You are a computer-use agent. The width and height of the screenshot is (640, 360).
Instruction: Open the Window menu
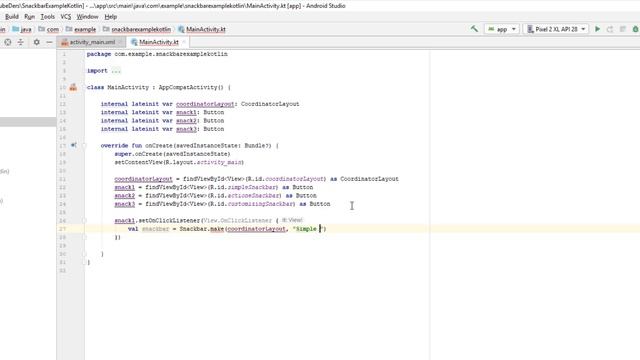(x=87, y=17)
